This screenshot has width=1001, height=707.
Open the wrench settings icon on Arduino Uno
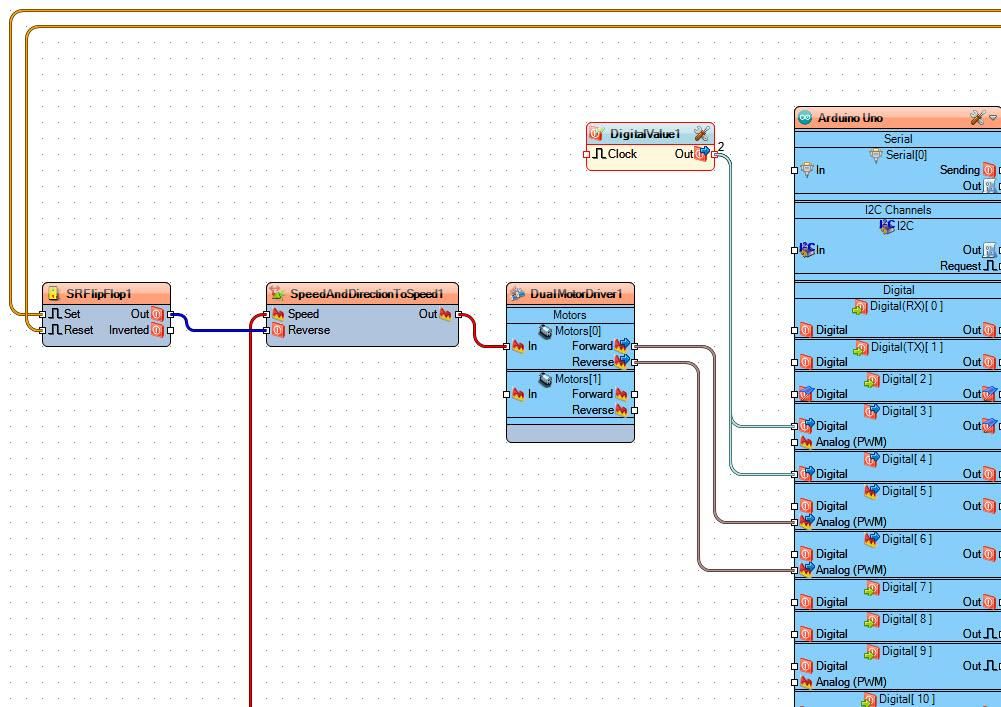click(x=975, y=117)
